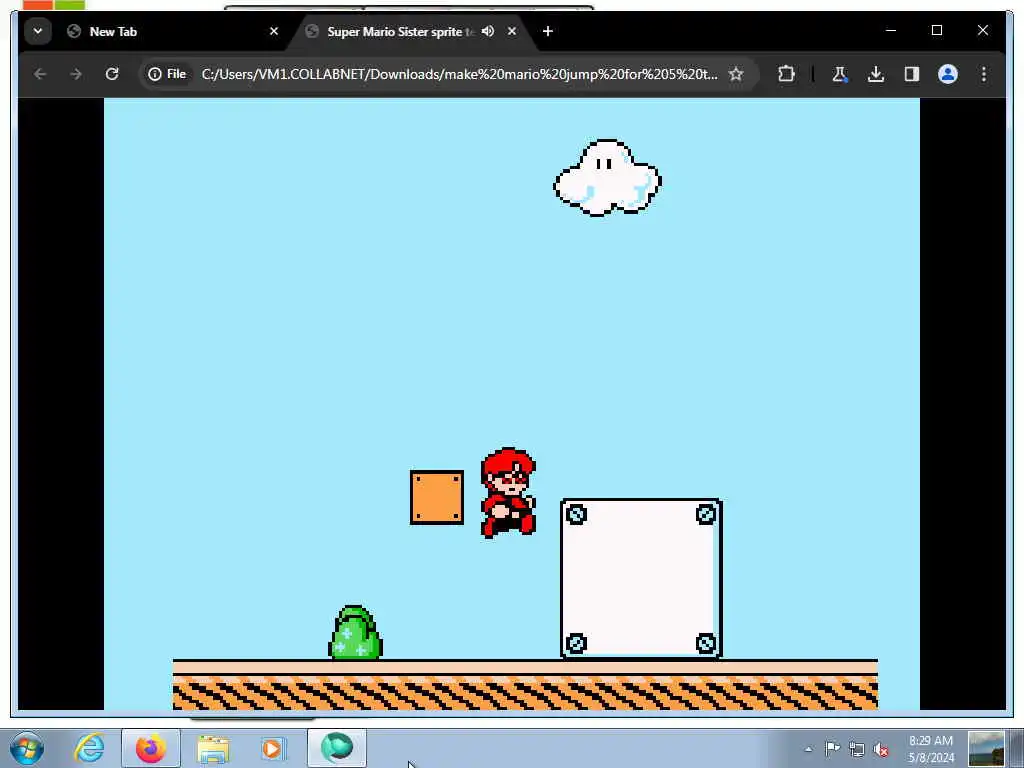Close the New Tab tab

(274, 31)
